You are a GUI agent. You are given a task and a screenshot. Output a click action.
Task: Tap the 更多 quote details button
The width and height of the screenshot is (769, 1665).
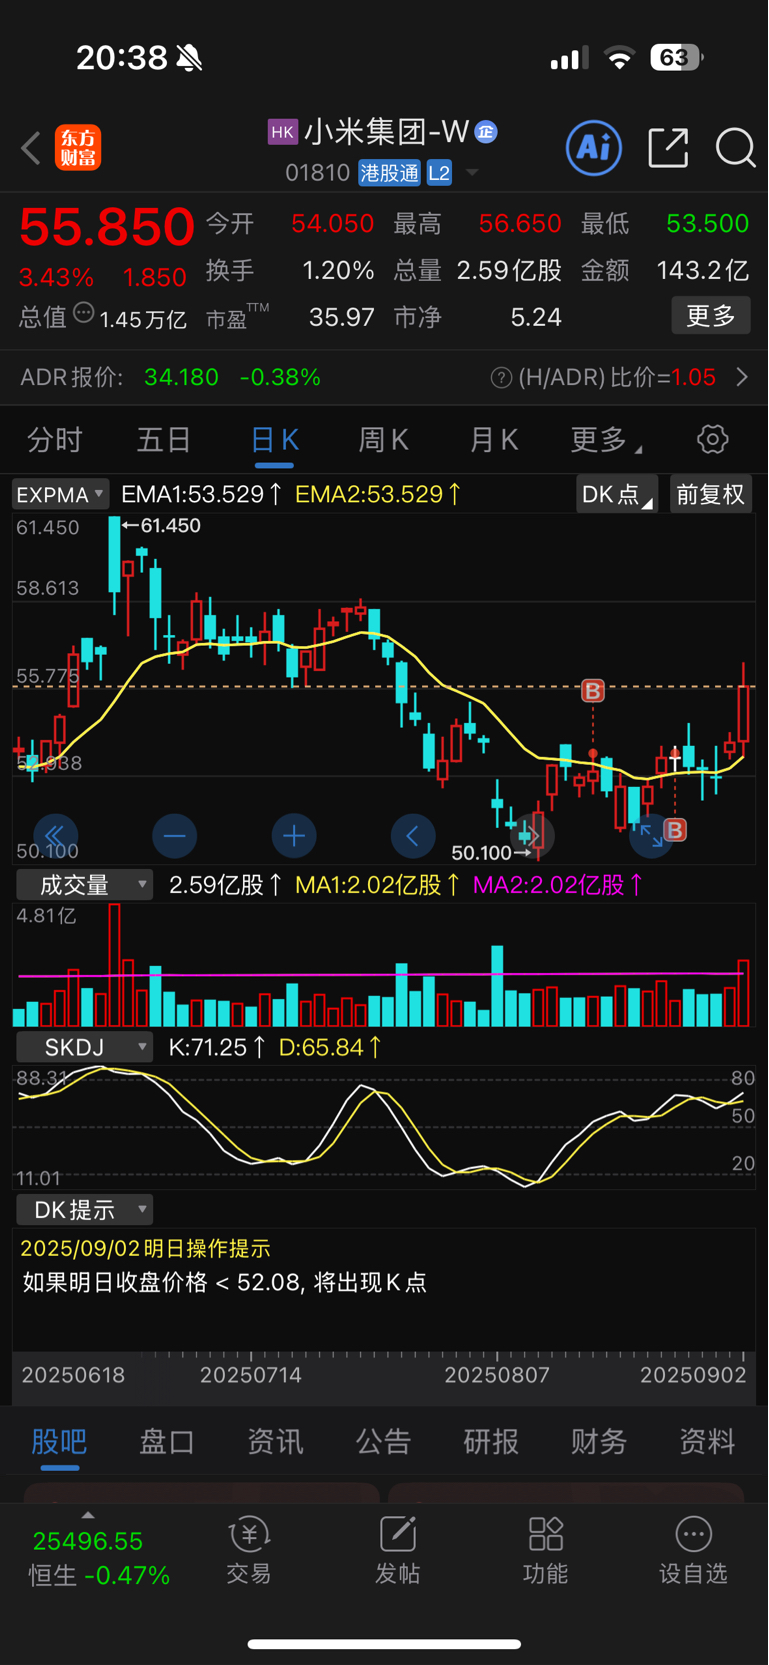(711, 316)
